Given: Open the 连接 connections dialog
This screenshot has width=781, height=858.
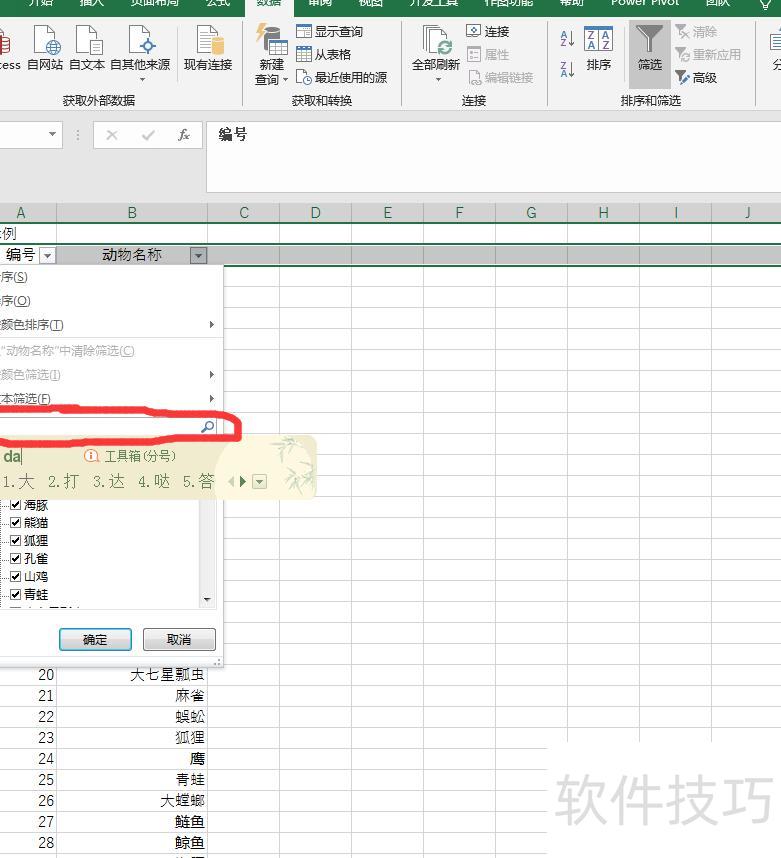Looking at the screenshot, I should coord(488,32).
